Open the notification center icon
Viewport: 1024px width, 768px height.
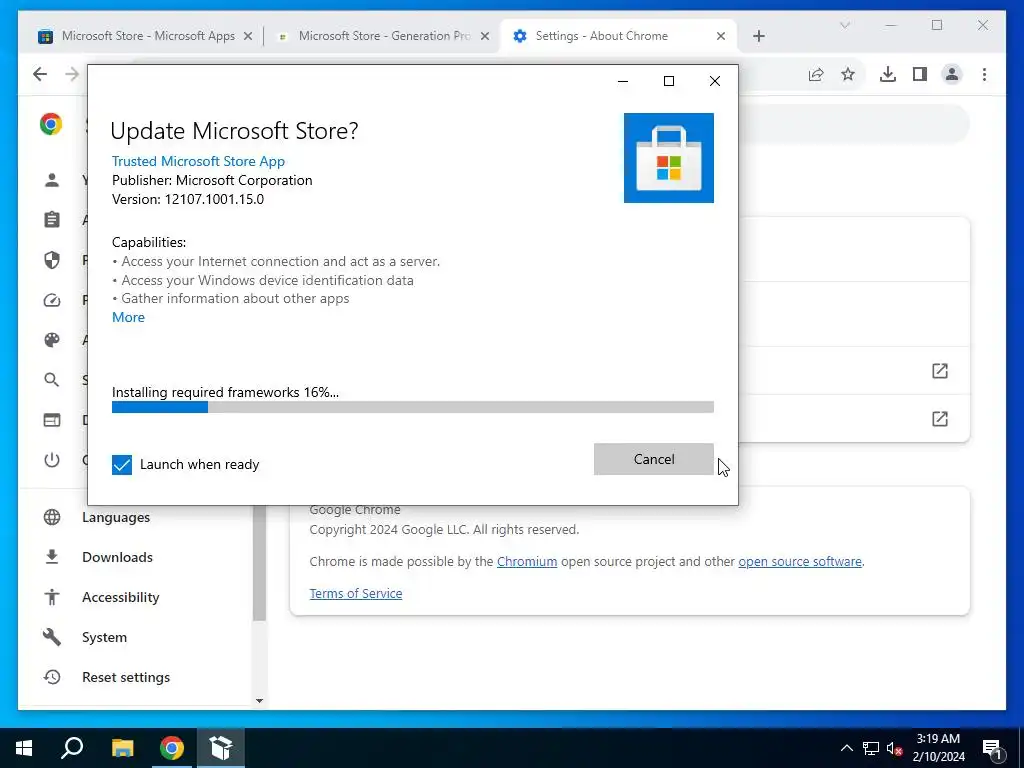(992, 748)
